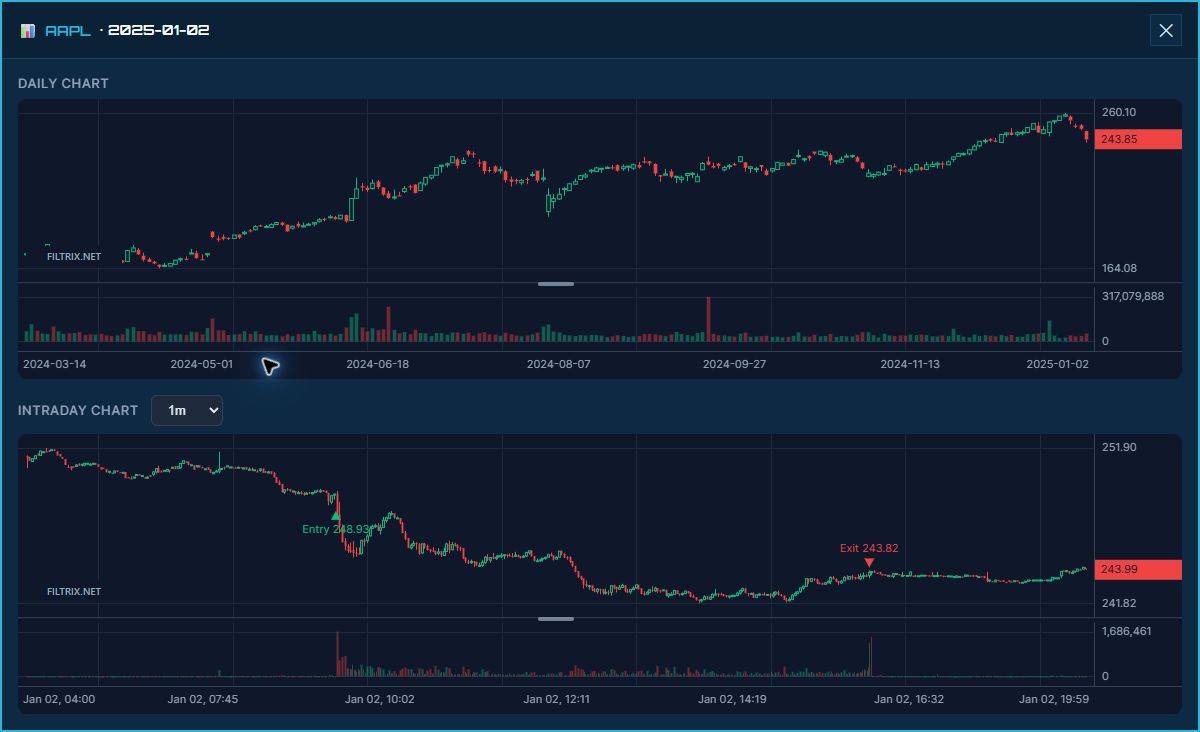
Task: Click the DAILY CHART section heading
Action: [x=63, y=83]
